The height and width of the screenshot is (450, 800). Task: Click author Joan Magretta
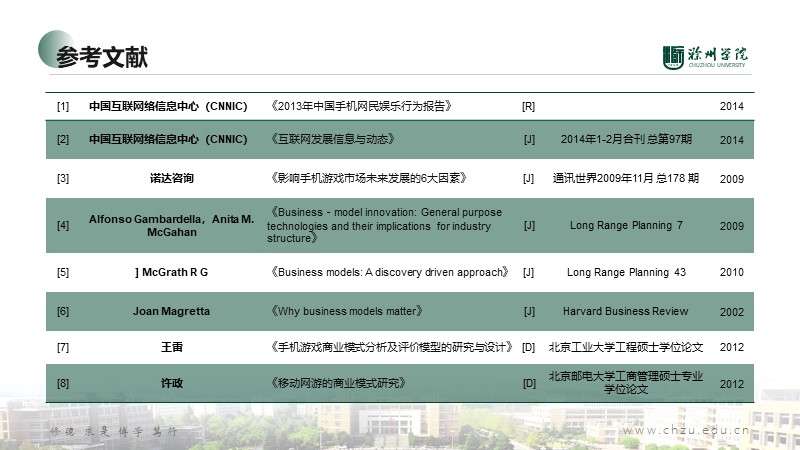point(171,311)
